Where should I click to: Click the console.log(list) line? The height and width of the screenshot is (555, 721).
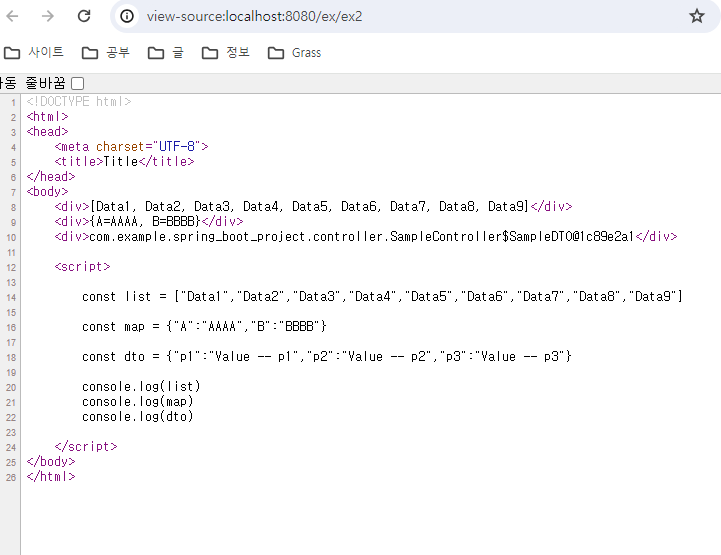[x=141, y=386]
